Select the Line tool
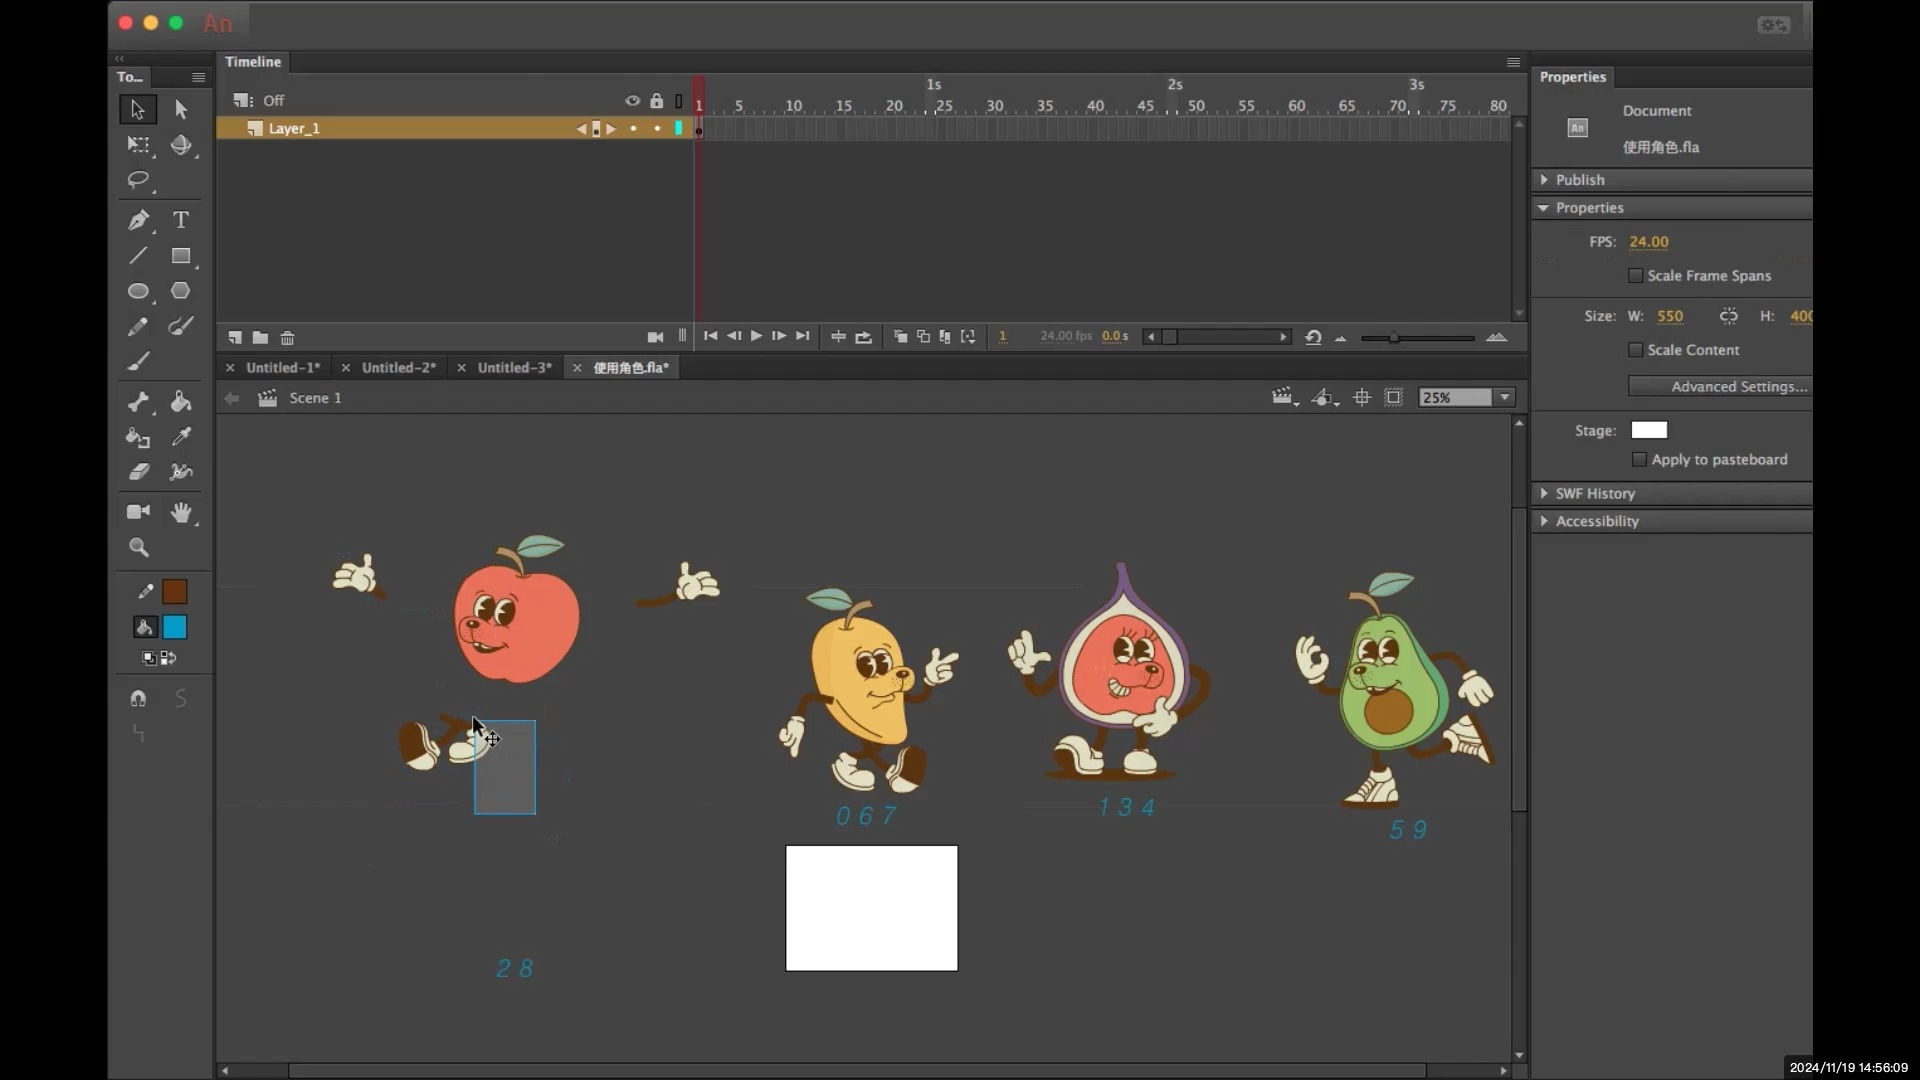 [138, 256]
